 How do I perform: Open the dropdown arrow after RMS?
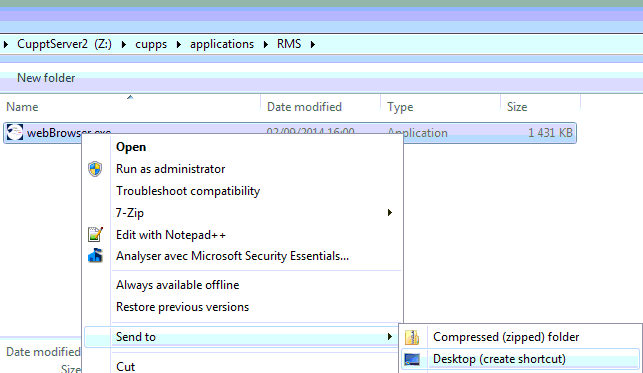[x=312, y=44]
